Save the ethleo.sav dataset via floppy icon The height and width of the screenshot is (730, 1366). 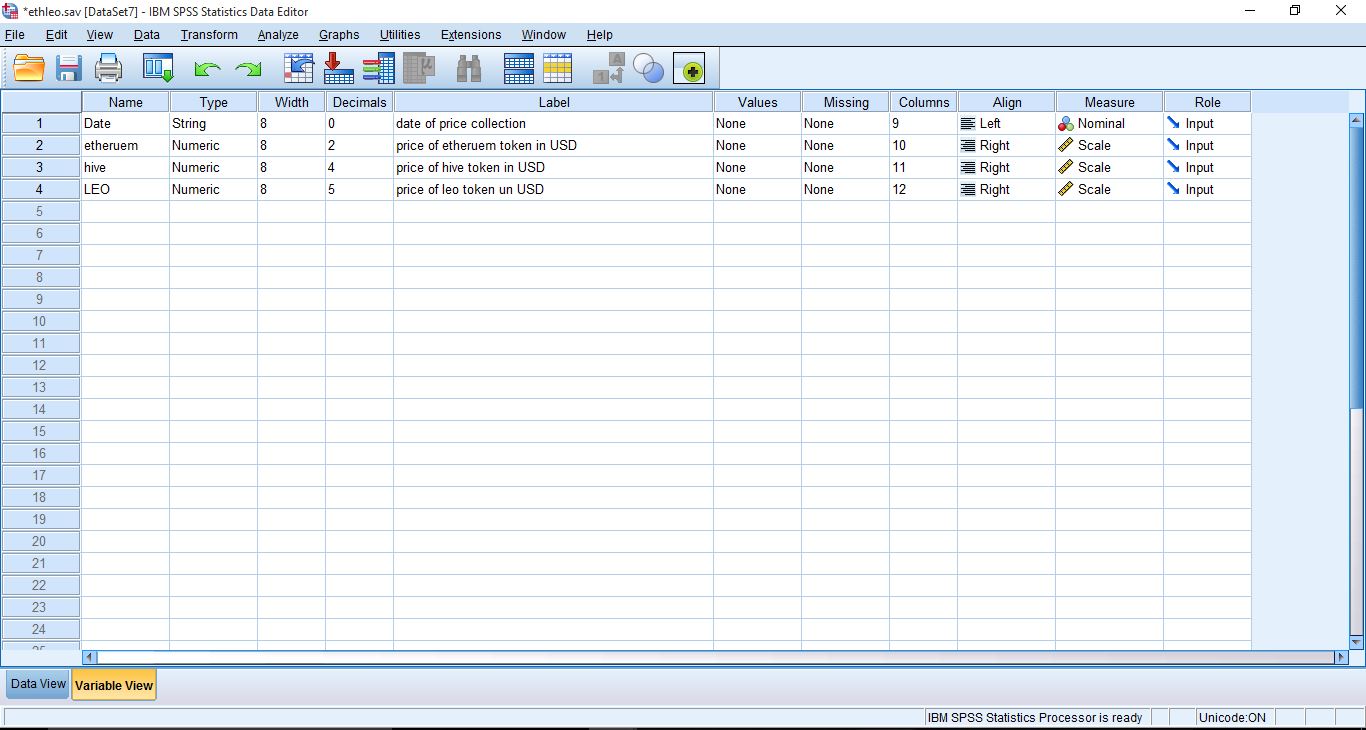tap(69, 69)
